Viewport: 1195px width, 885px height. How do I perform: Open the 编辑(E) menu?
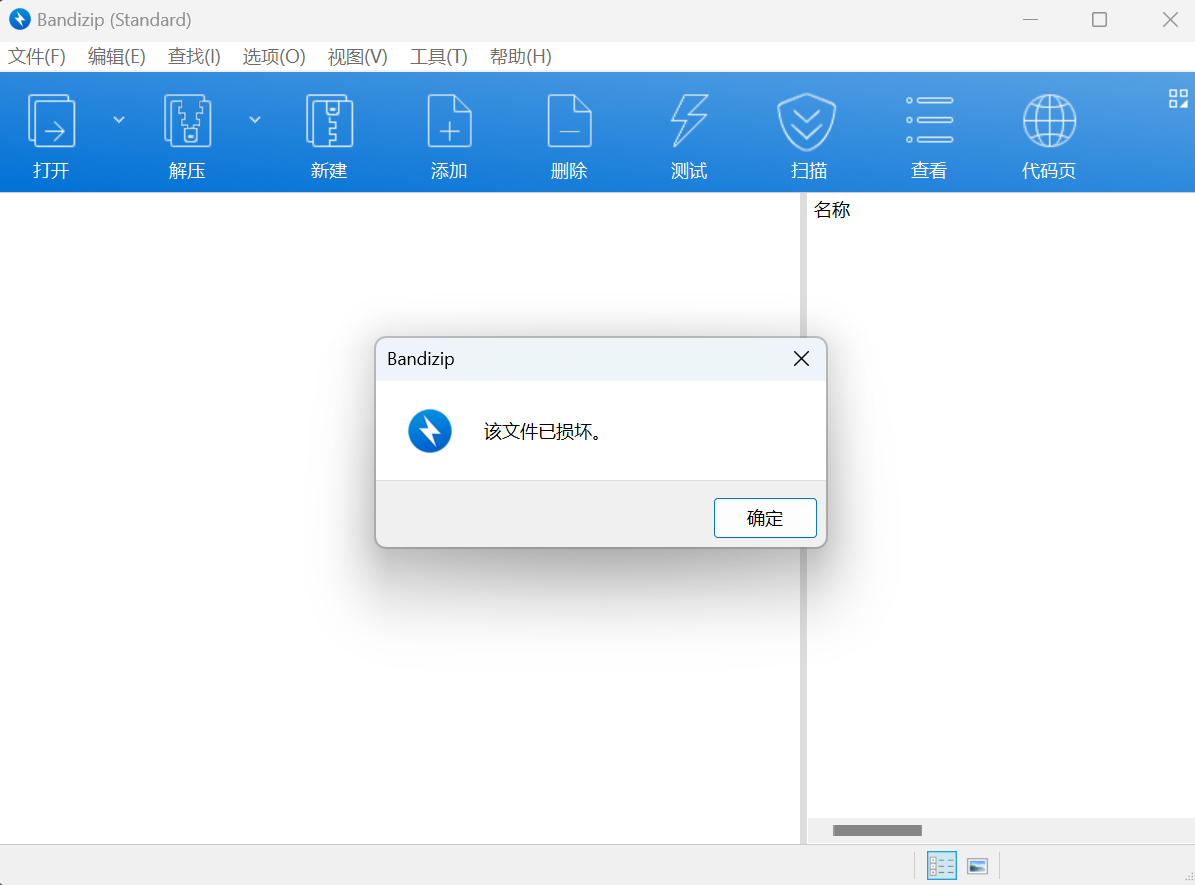point(116,57)
